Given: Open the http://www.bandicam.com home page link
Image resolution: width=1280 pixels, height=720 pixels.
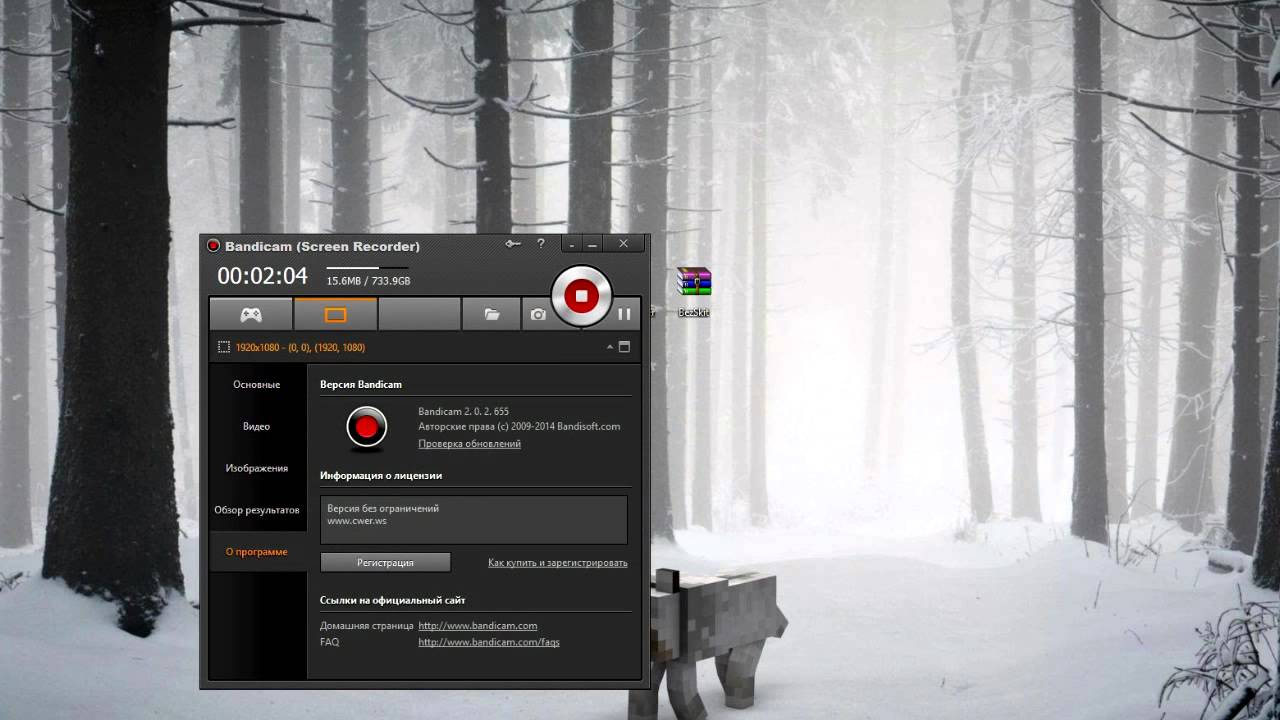Looking at the screenshot, I should (477, 626).
